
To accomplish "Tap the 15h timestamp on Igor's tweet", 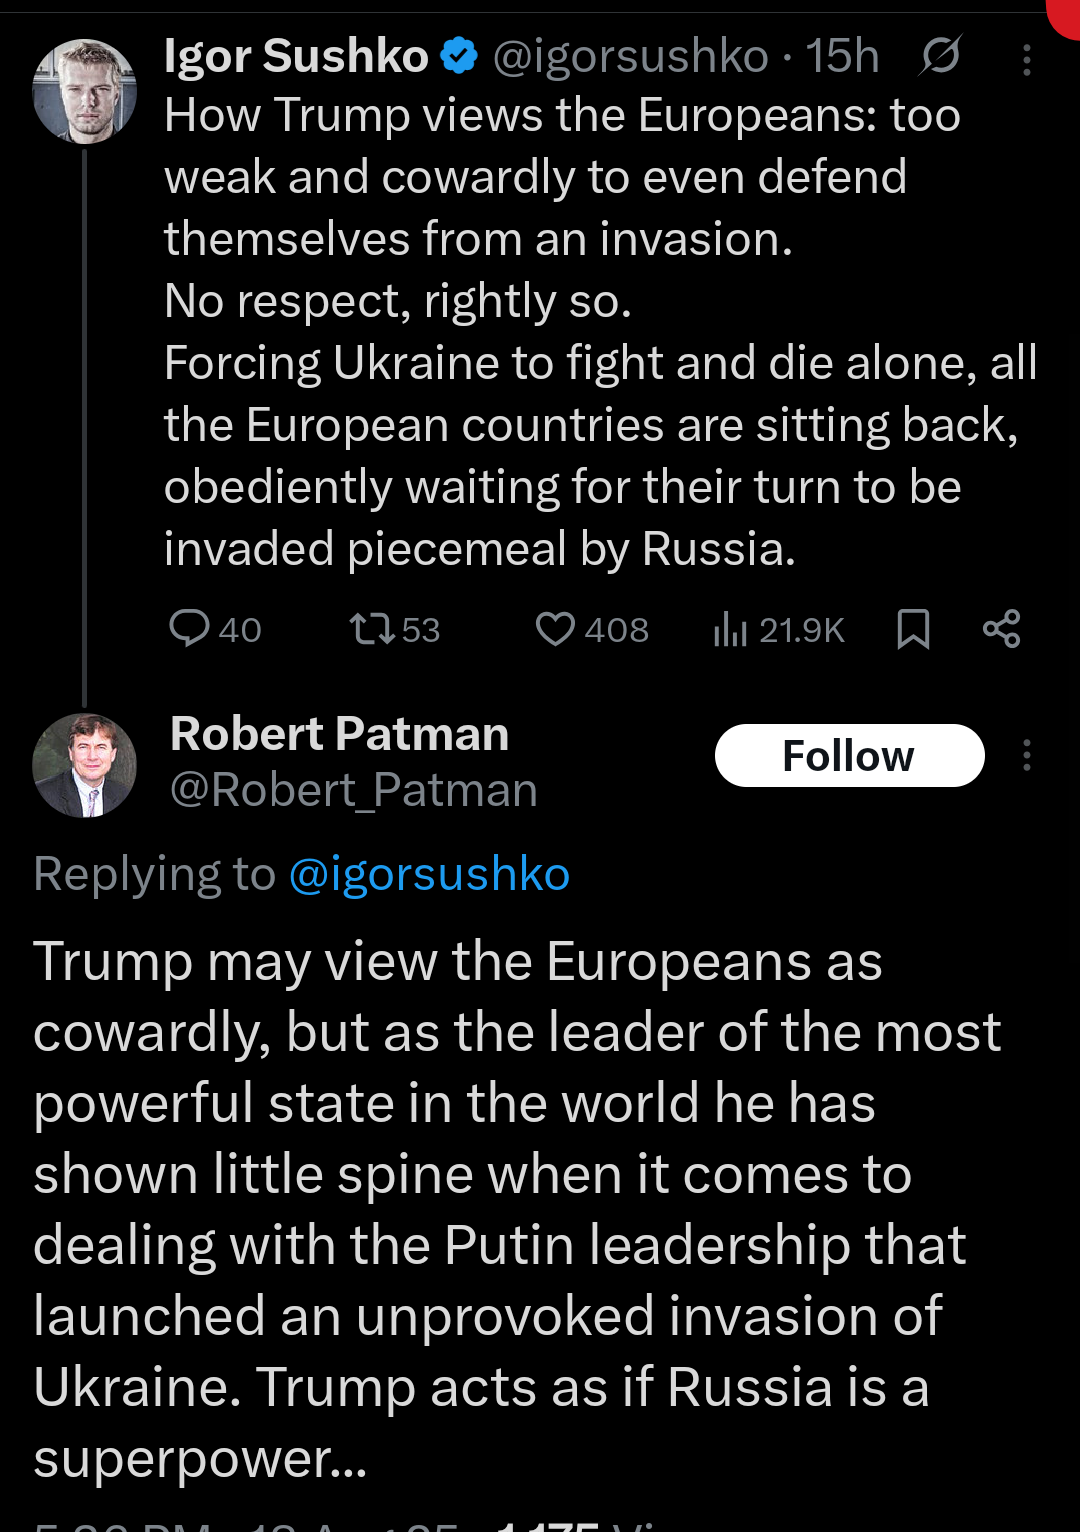I will click(x=842, y=56).
